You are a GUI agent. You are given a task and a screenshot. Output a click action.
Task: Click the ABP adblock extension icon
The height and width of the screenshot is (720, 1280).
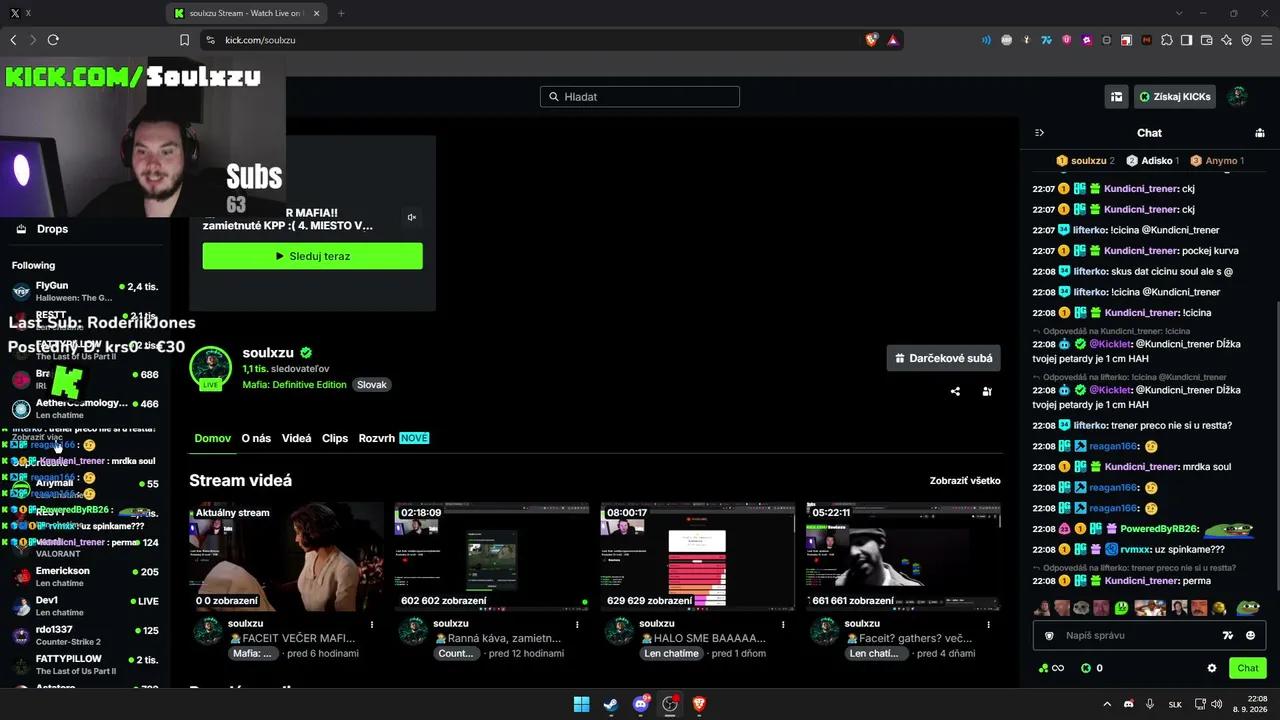1006,40
